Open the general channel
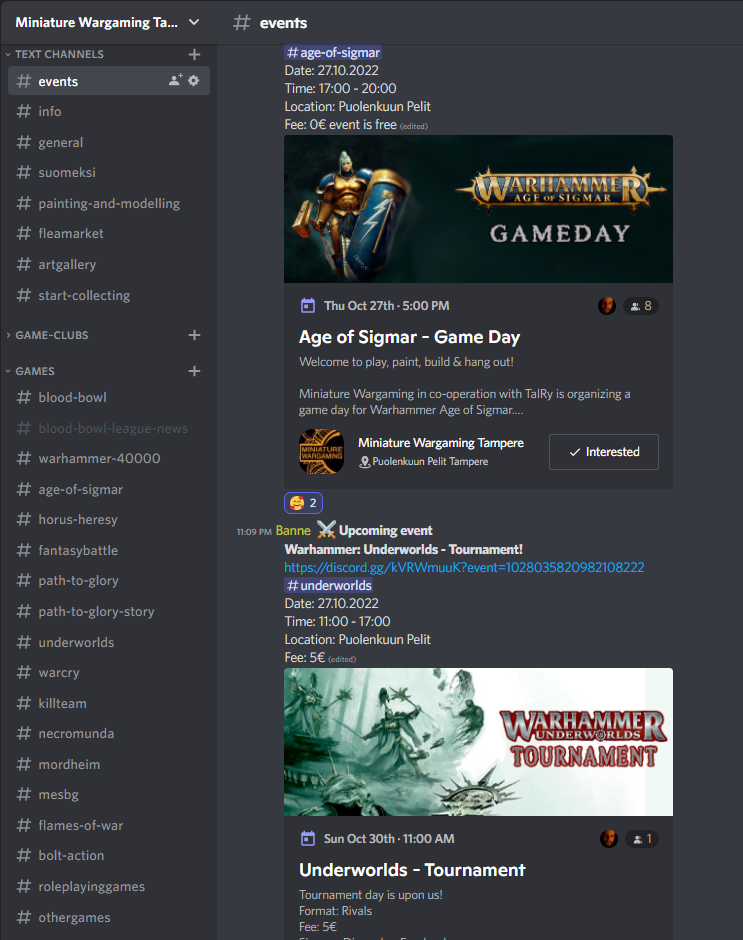This screenshot has height=940, width=743. pyautogui.click(x=109, y=143)
